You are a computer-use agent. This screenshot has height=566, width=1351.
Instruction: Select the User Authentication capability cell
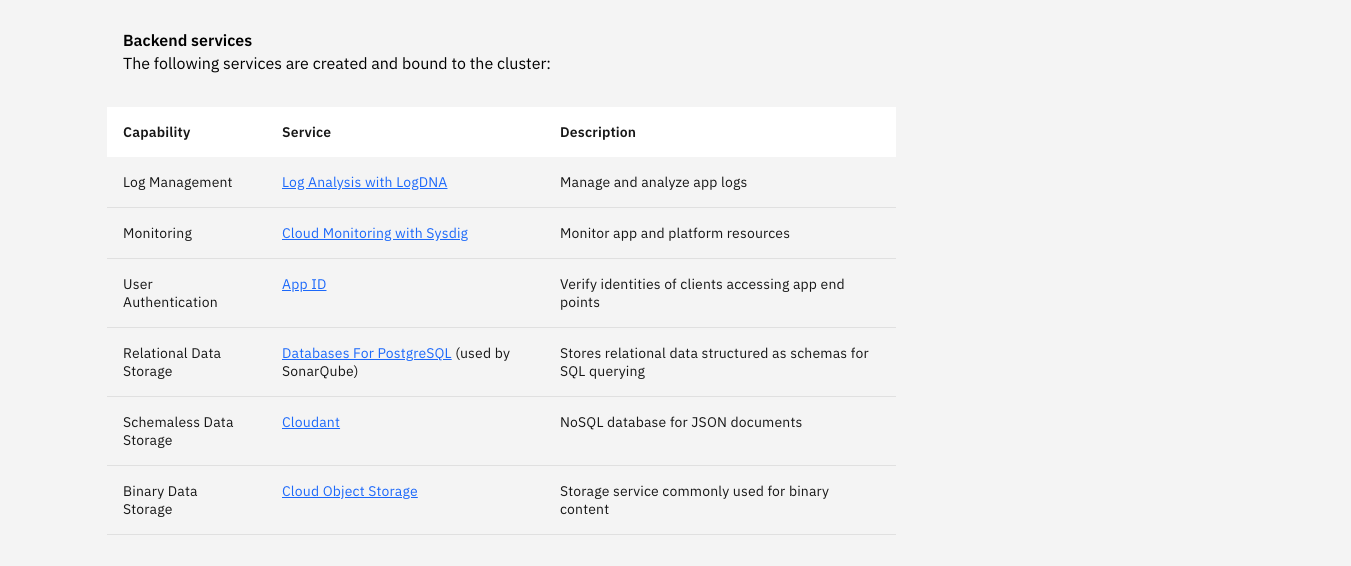click(170, 293)
